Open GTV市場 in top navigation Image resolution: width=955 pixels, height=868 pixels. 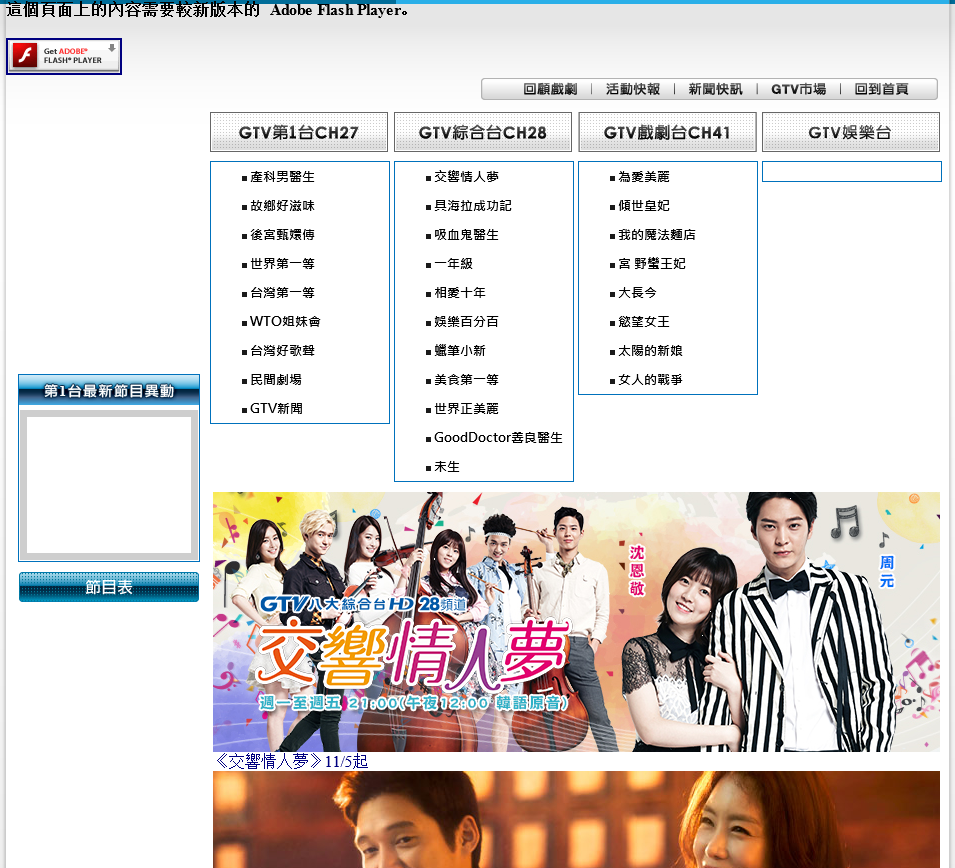point(798,90)
